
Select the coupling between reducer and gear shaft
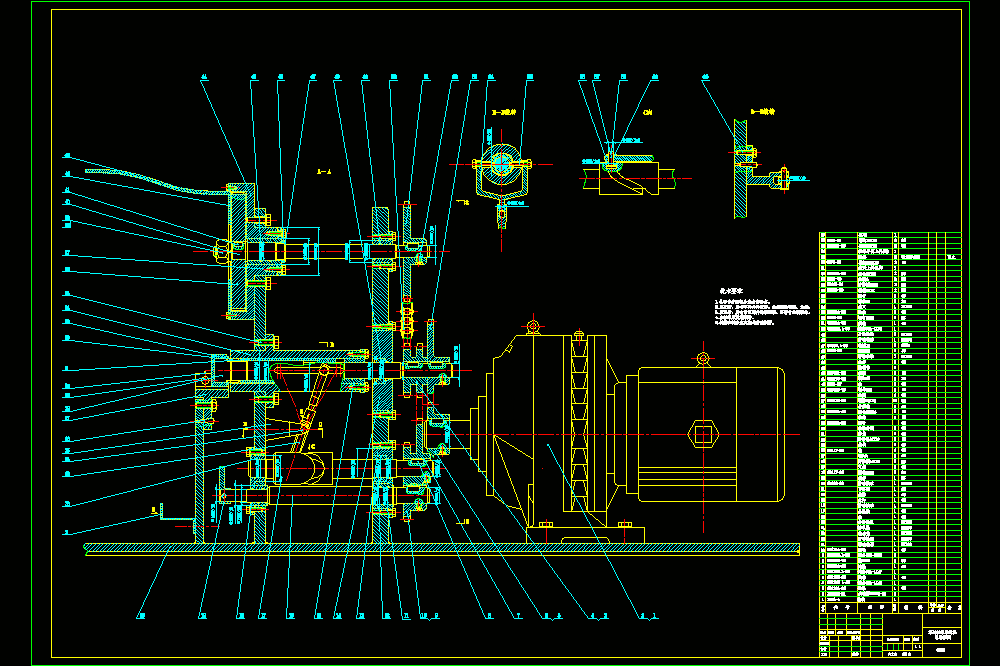(436, 434)
